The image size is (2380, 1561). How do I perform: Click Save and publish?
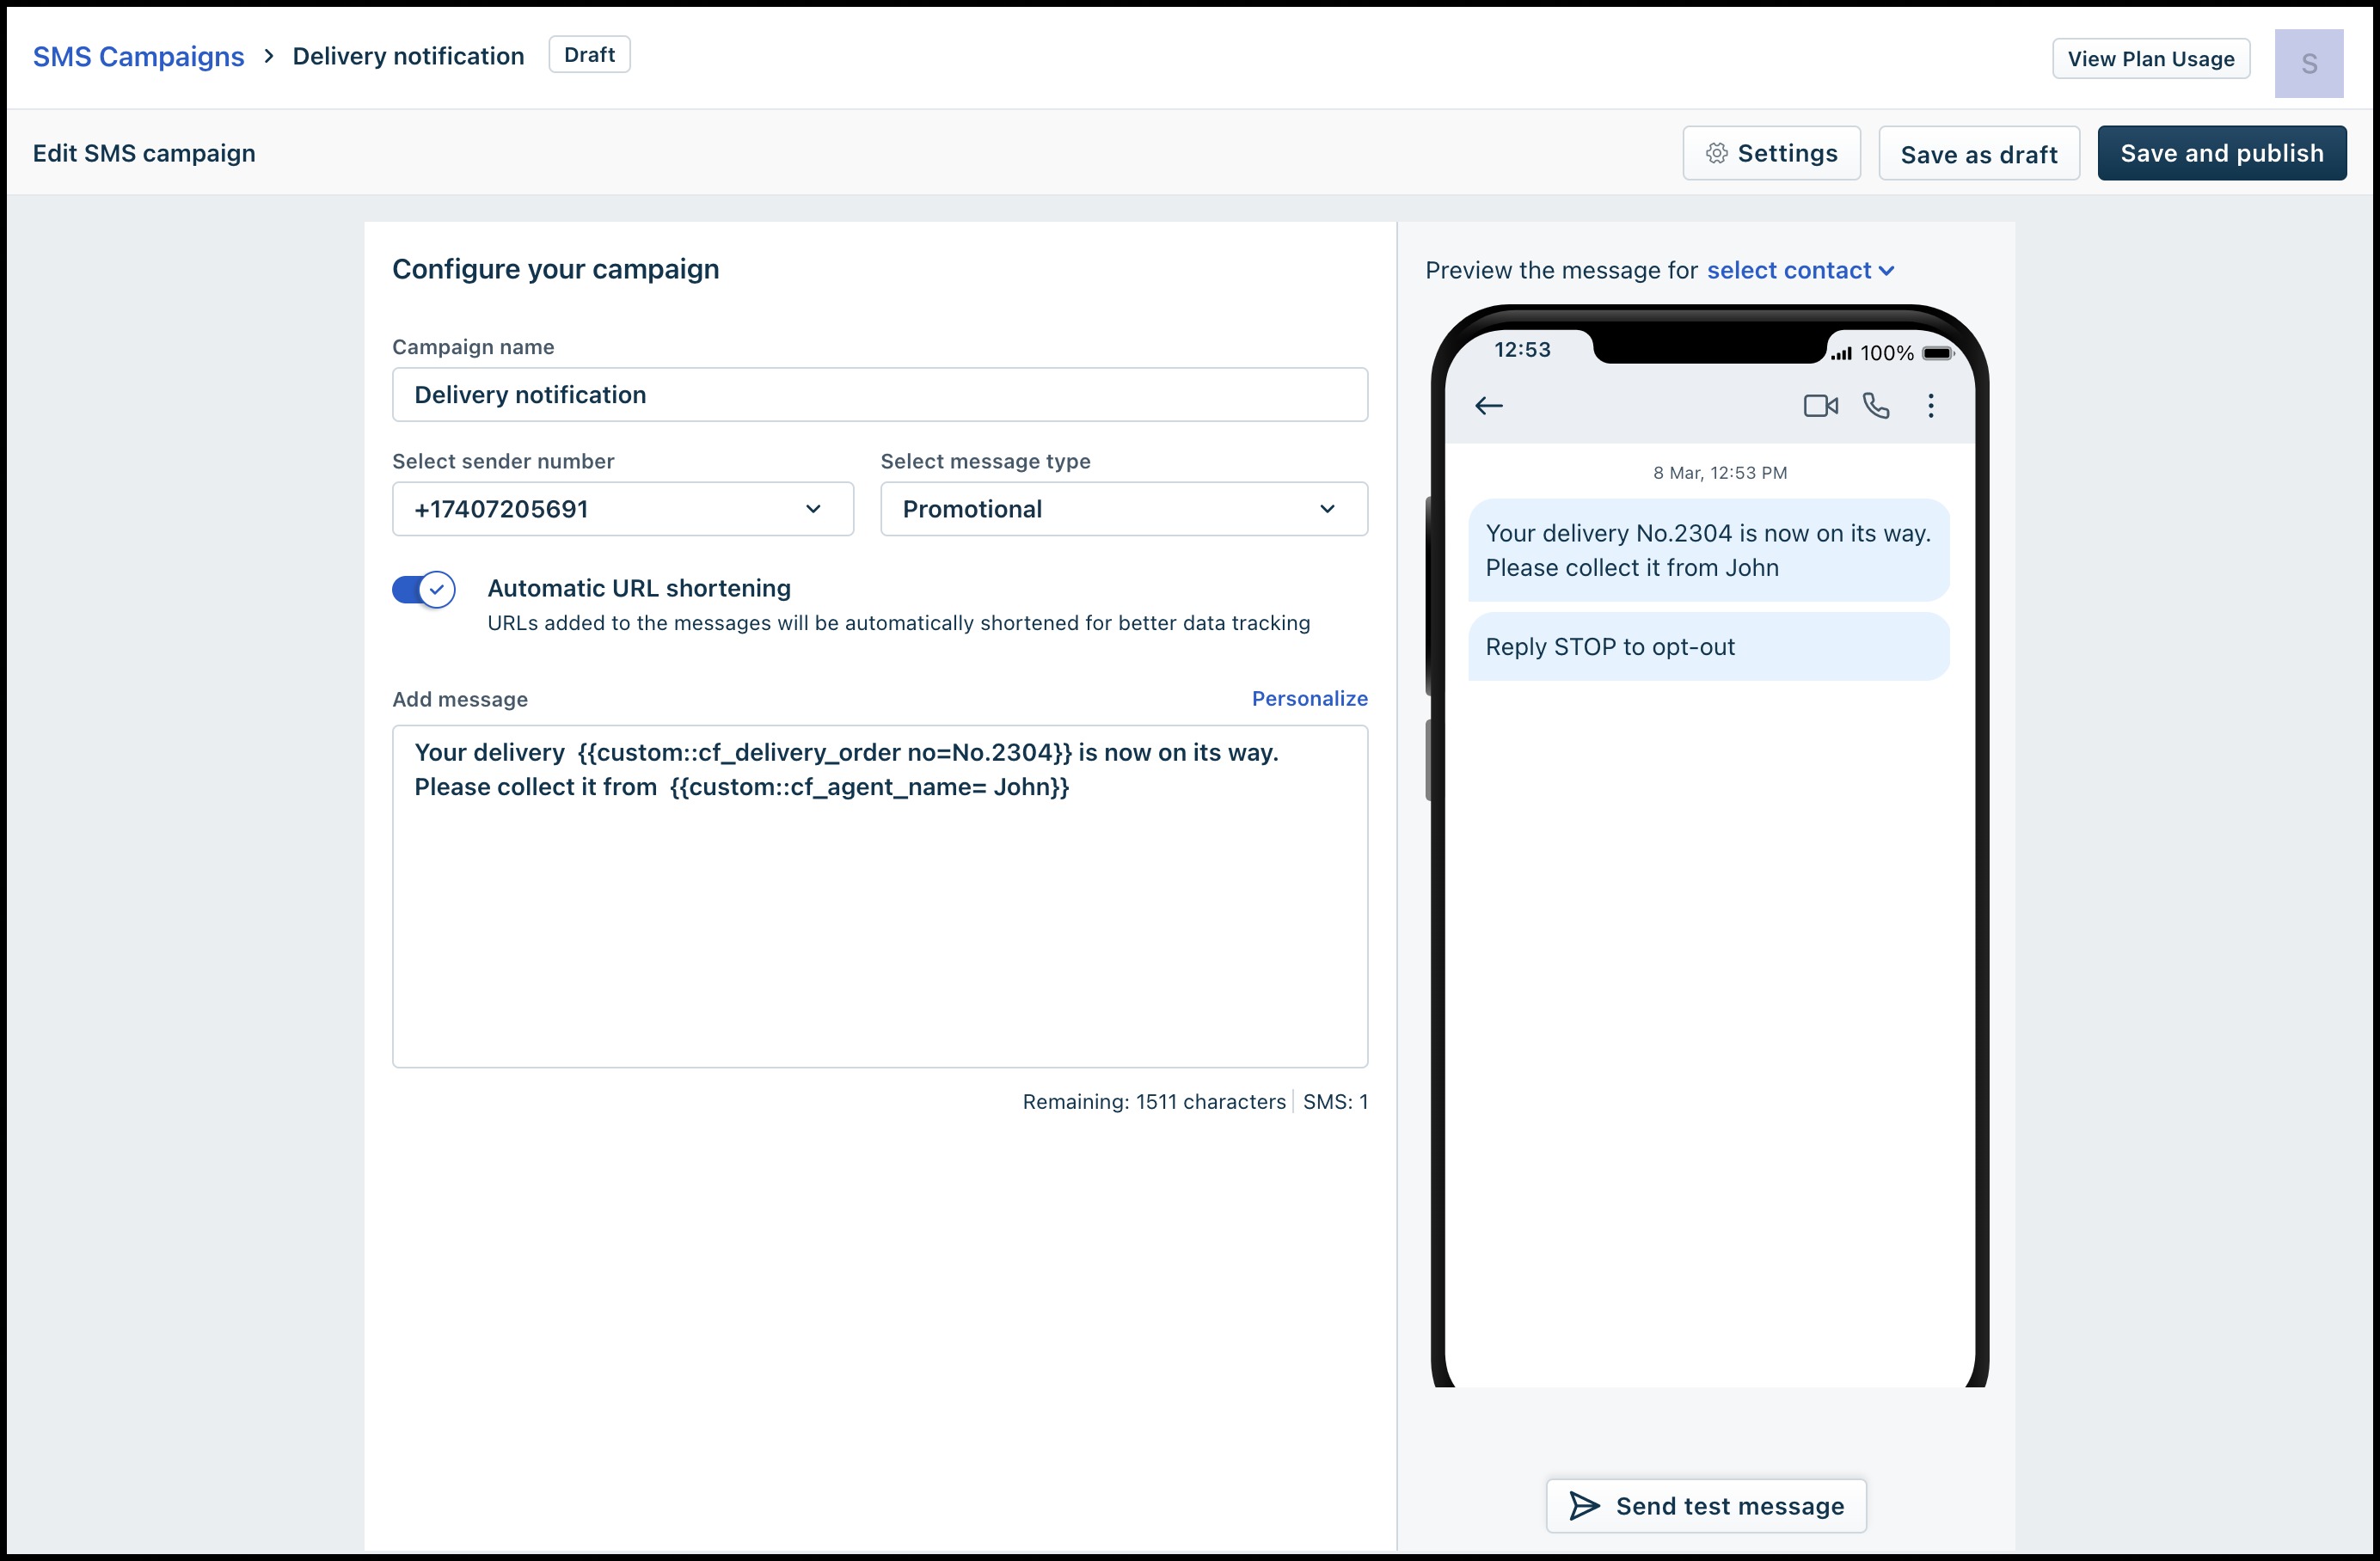pos(2222,153)
